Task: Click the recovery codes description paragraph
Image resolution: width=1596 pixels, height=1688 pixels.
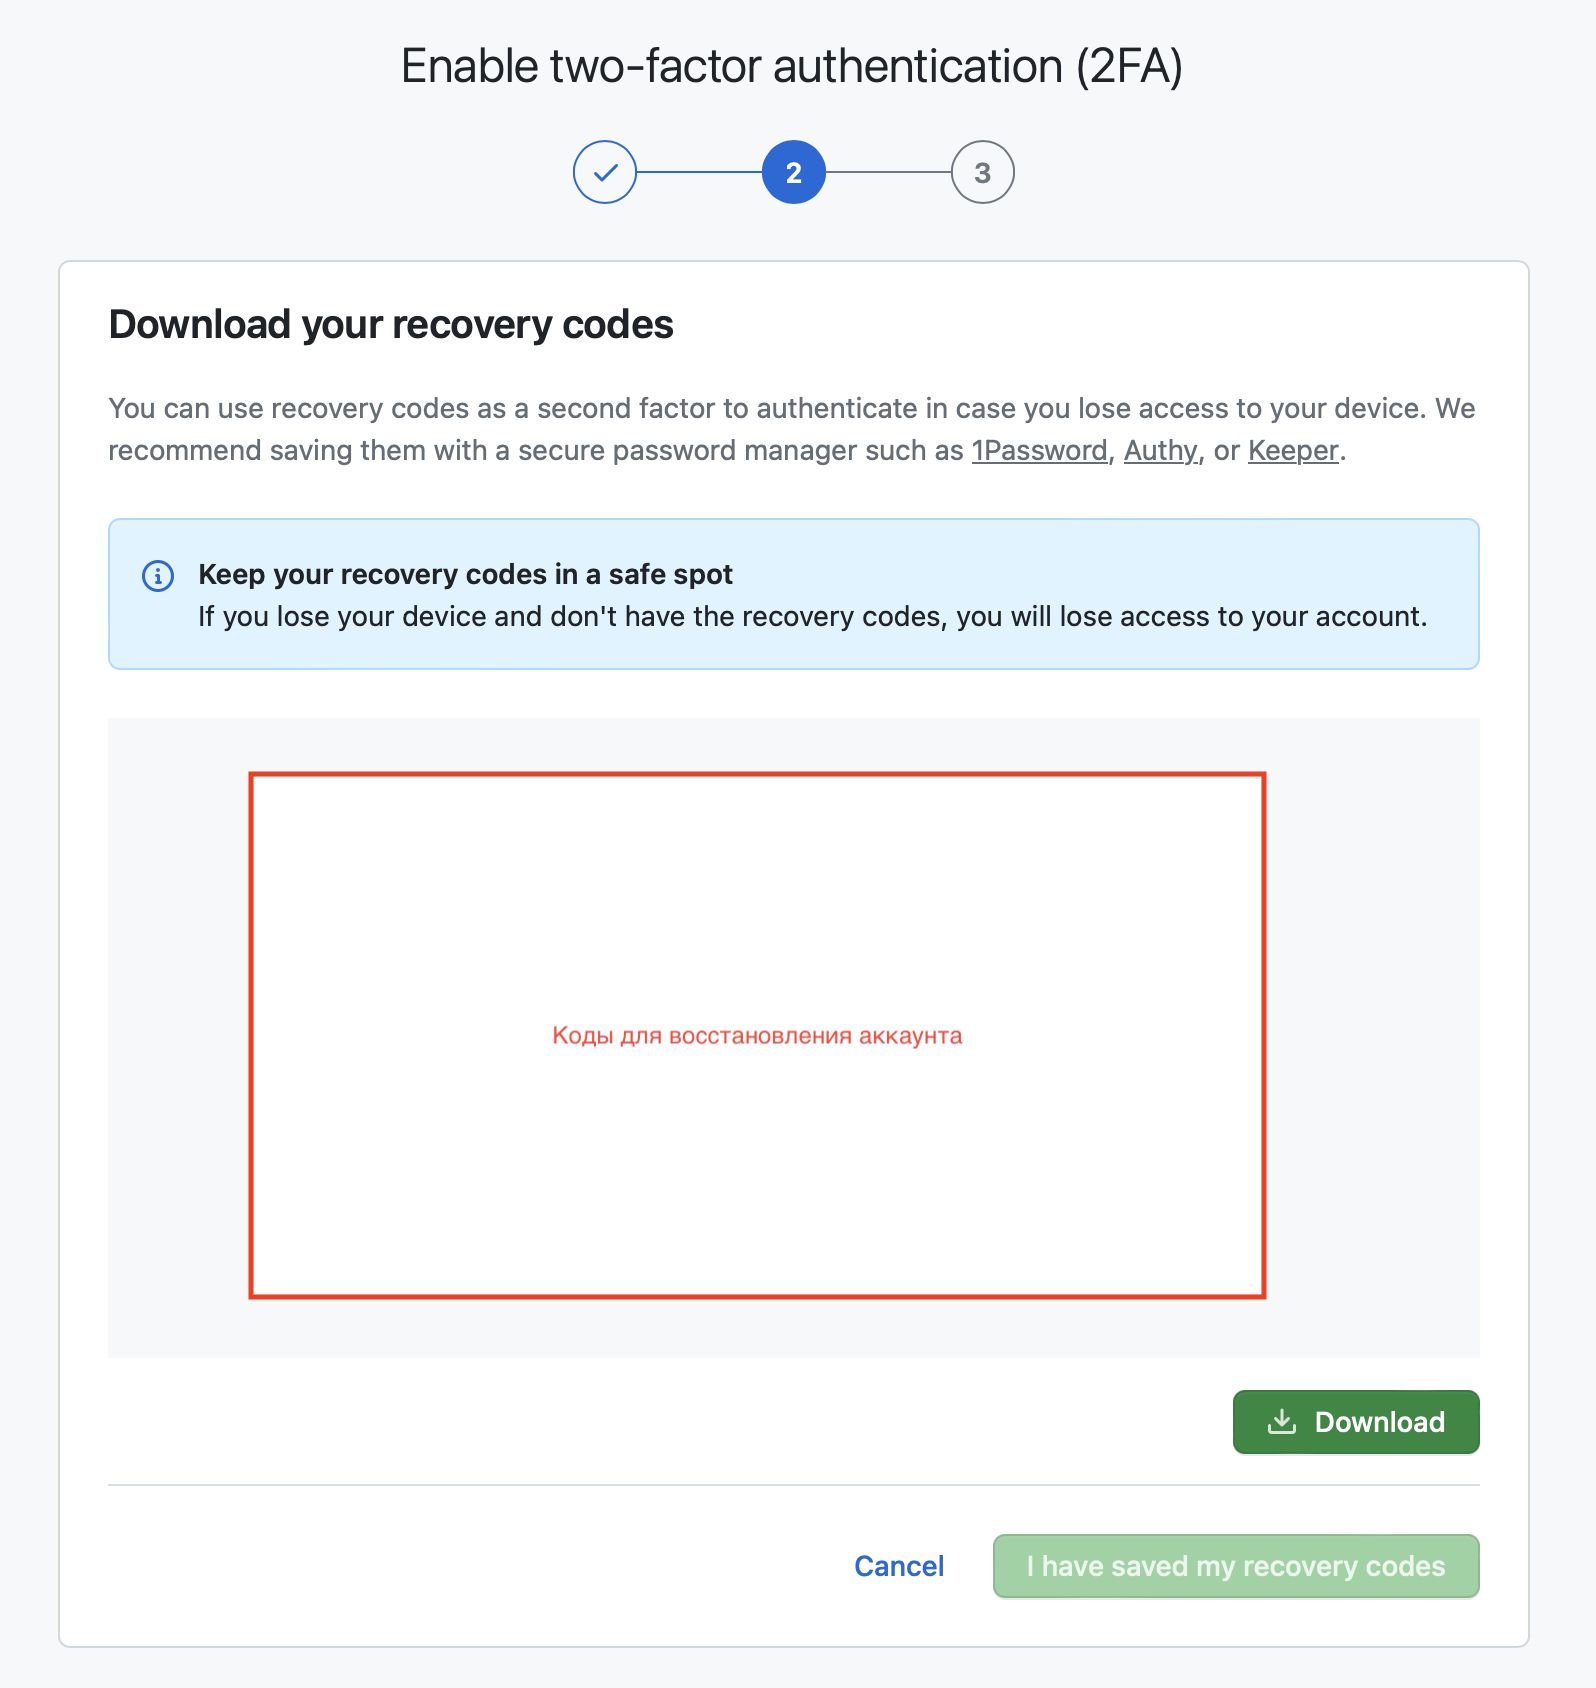Action: pyautogui.click(x=792, y=429)
